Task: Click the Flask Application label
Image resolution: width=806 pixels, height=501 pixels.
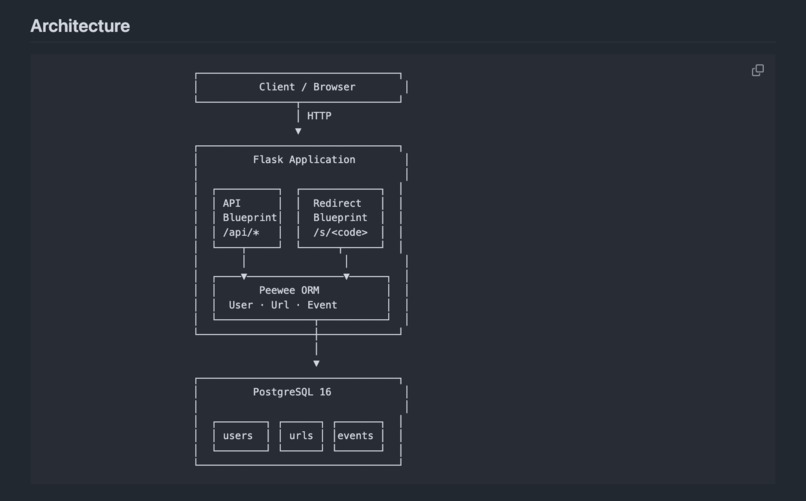Action: point(304,160)
